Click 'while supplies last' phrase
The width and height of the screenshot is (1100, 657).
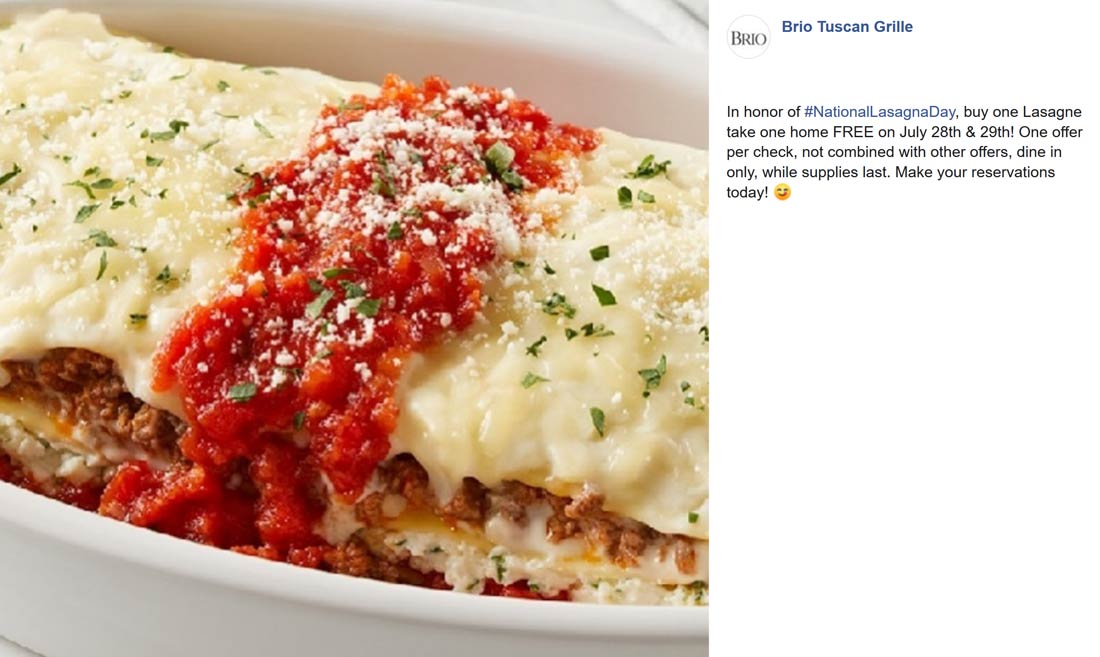point(824,172)
